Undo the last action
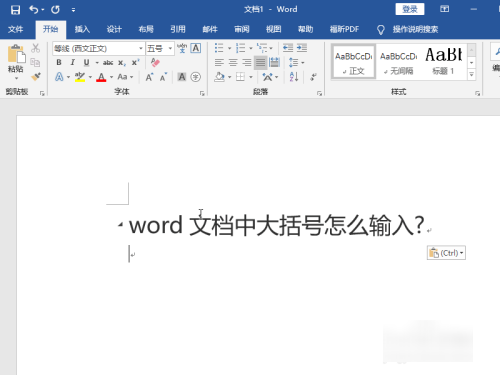500x375 pixels. (x=34, y=9)
